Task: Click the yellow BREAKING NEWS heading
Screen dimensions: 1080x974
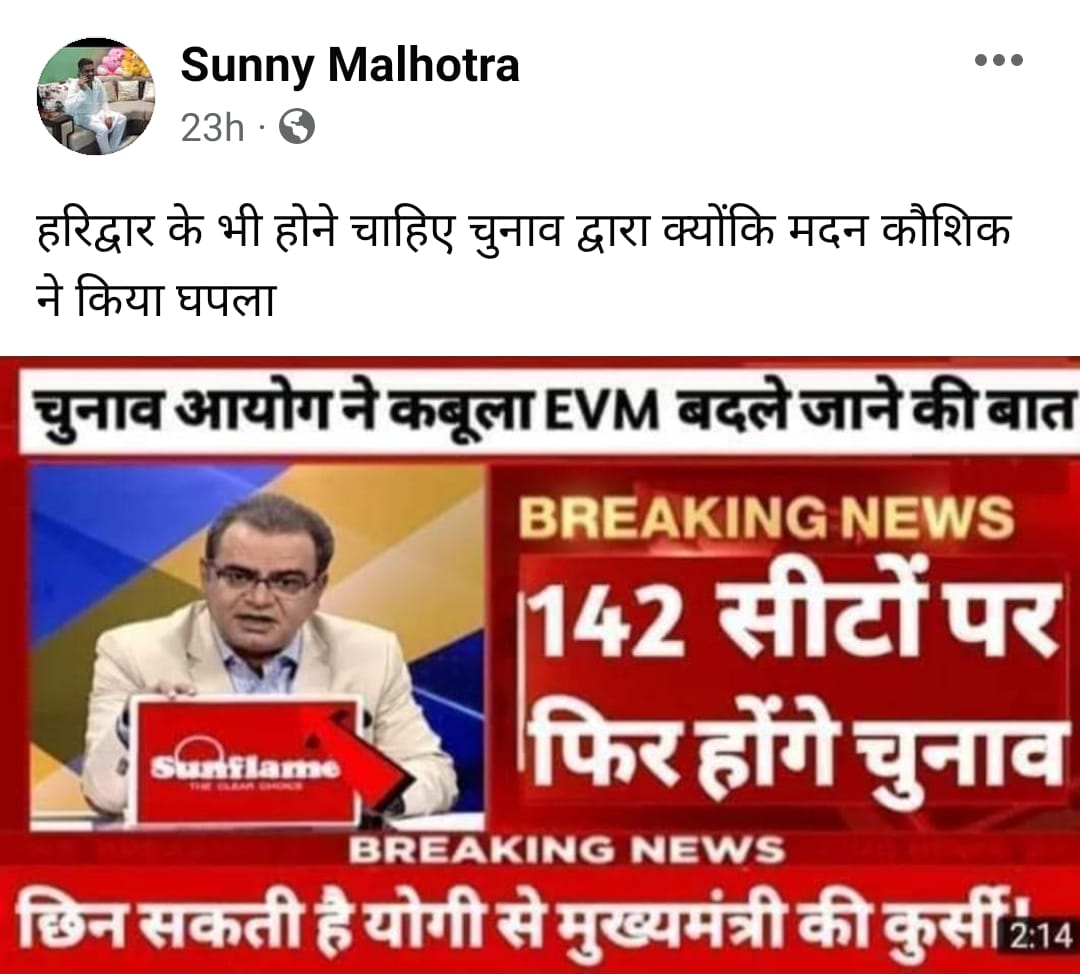Action: tap(767, 517)
